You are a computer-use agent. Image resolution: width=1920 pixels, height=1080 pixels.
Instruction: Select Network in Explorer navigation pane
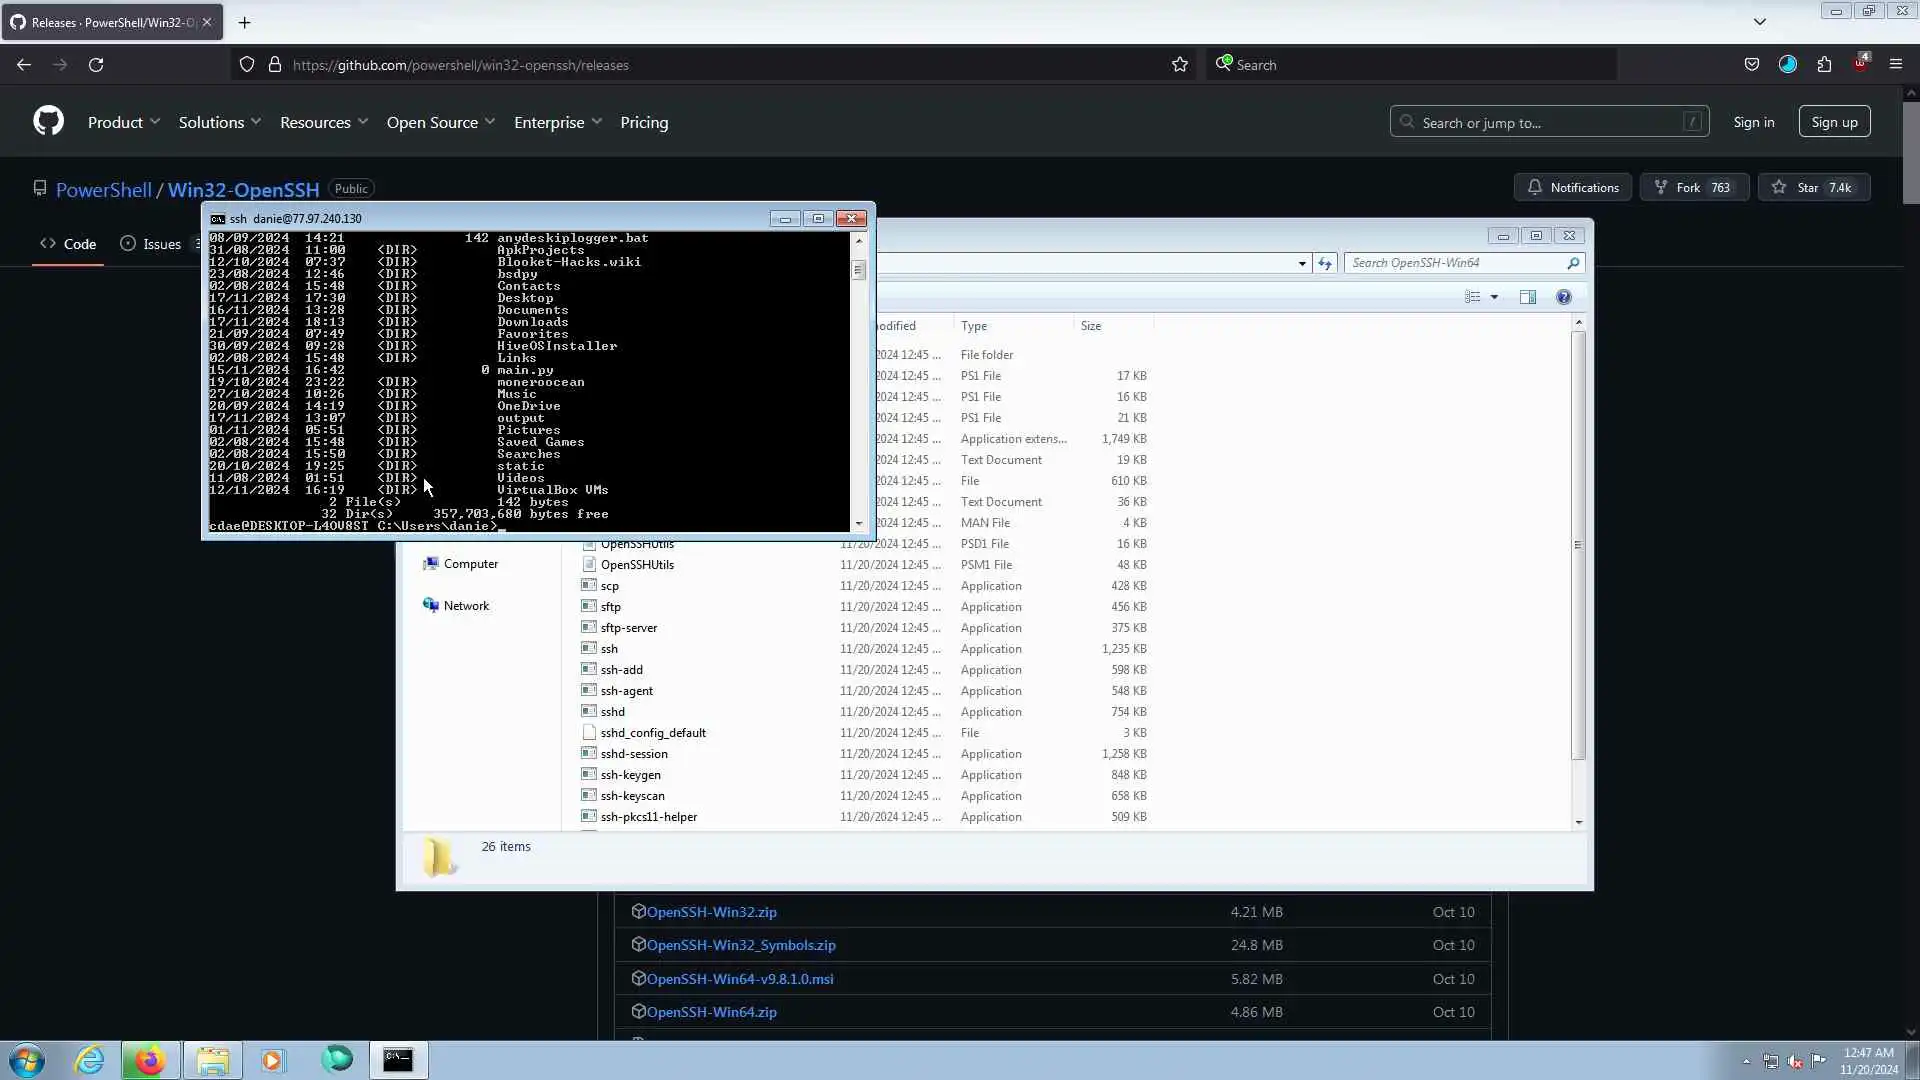pyautogui.click(x=466, y=606)
